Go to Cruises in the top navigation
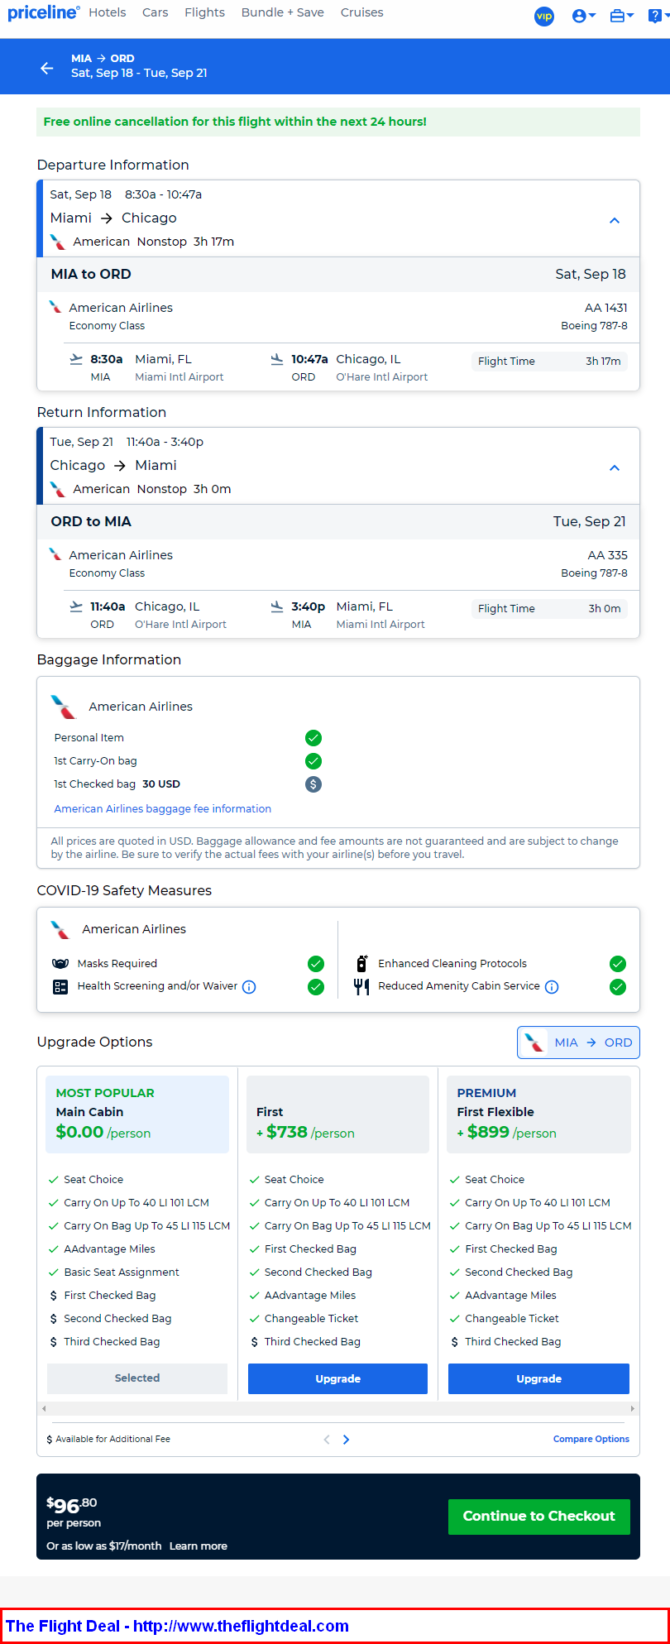The image size is (670, 1644). tap(362, 13)
